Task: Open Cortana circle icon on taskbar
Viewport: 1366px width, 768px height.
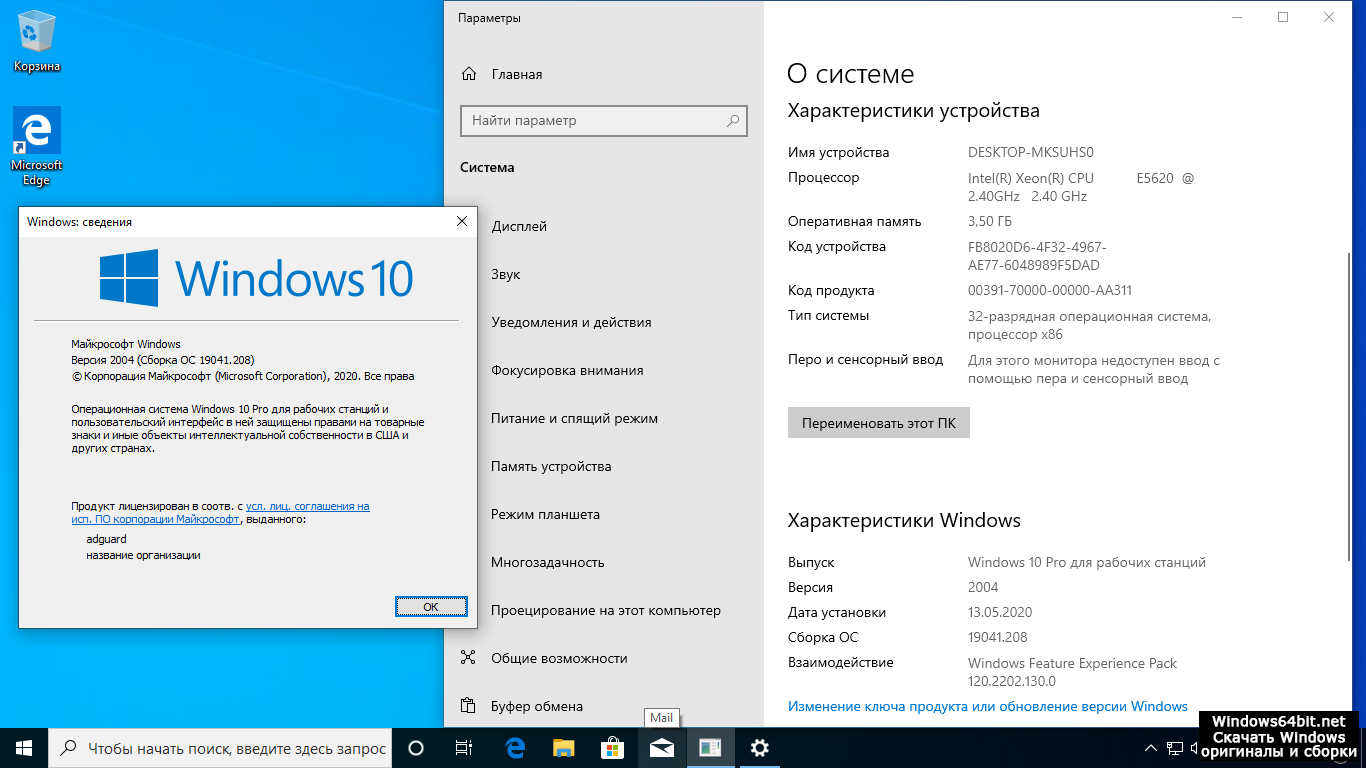Action: [x=416, y=748]
